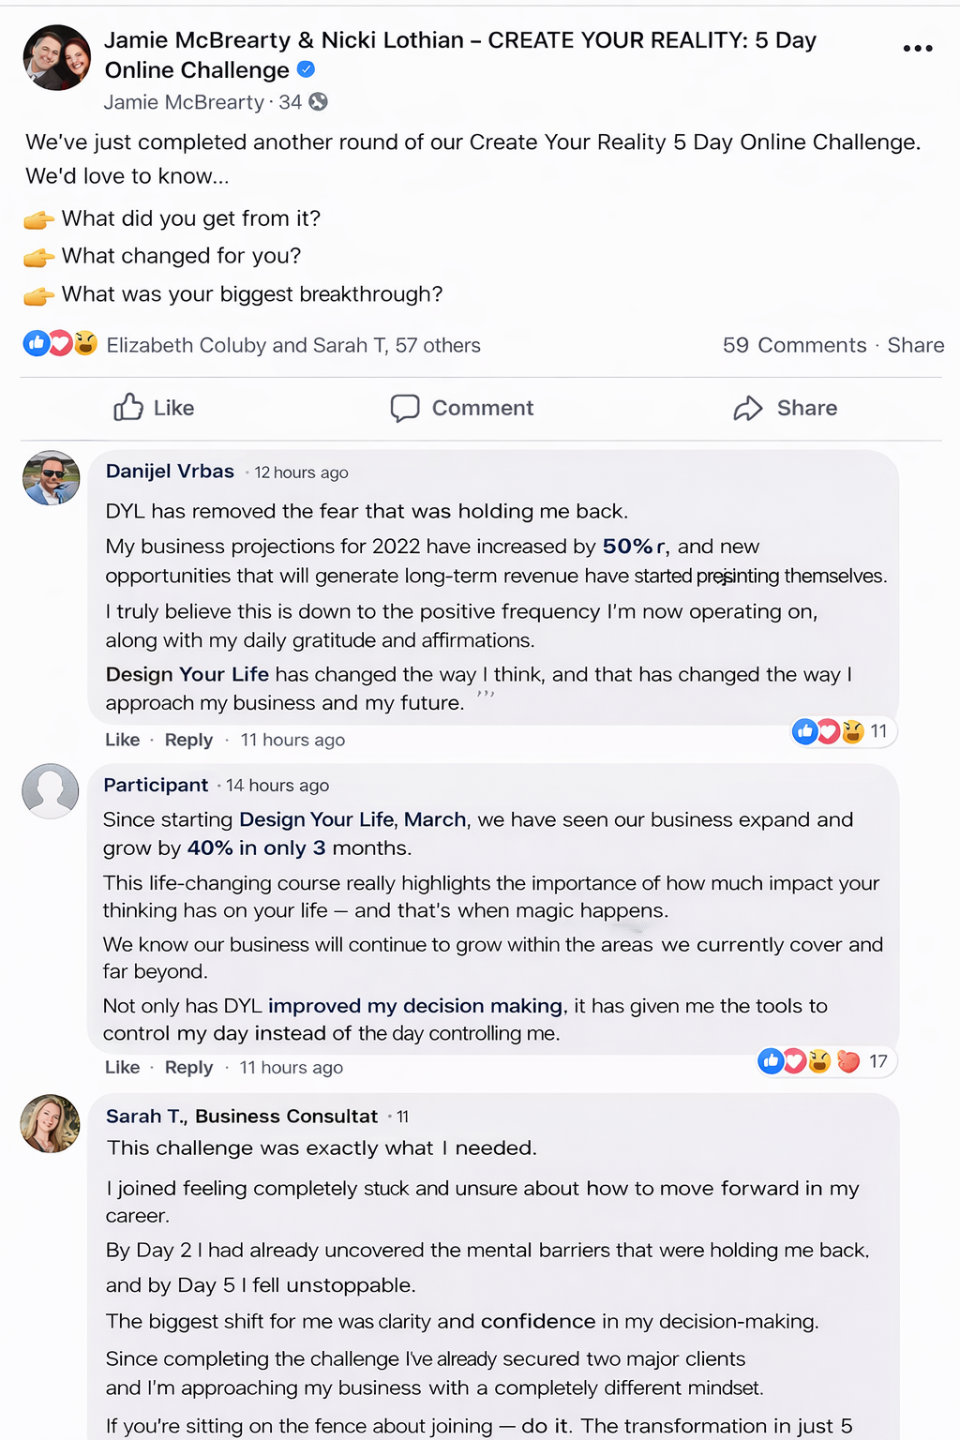Click the Share arrow button below the post

coord(786,408)
